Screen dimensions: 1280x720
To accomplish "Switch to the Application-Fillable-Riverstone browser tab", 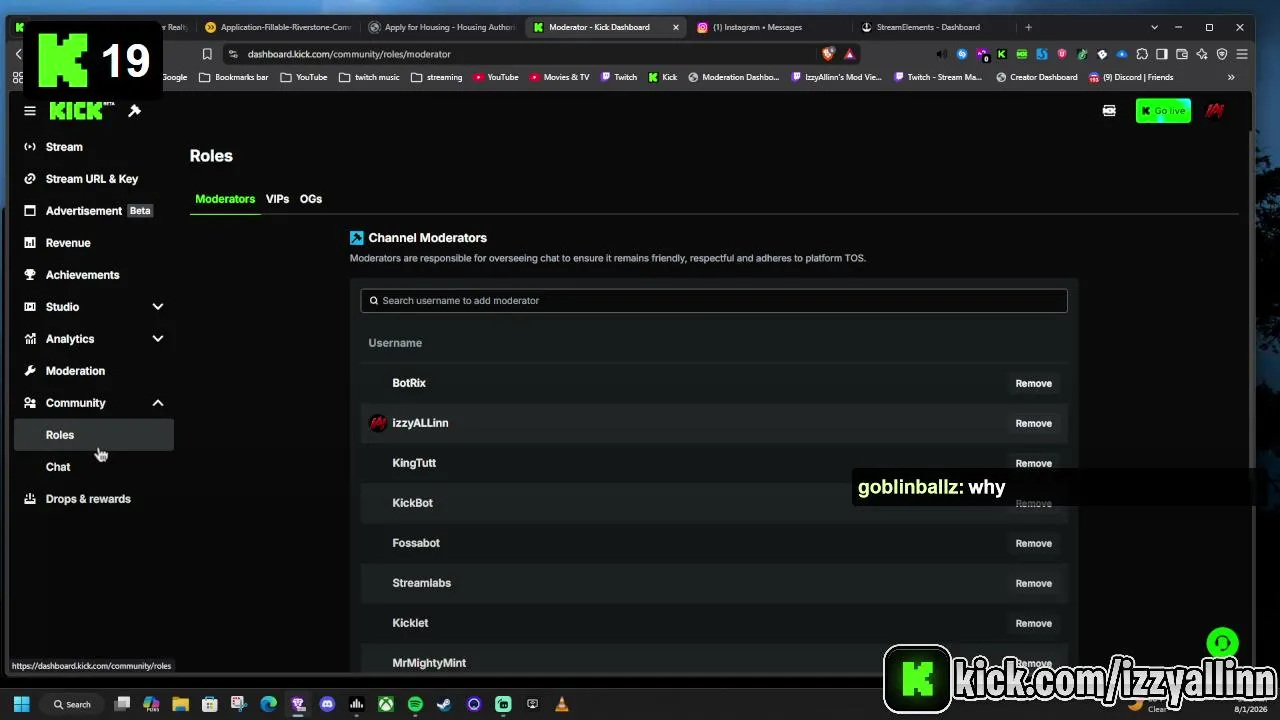I will (x=277, y=27).
